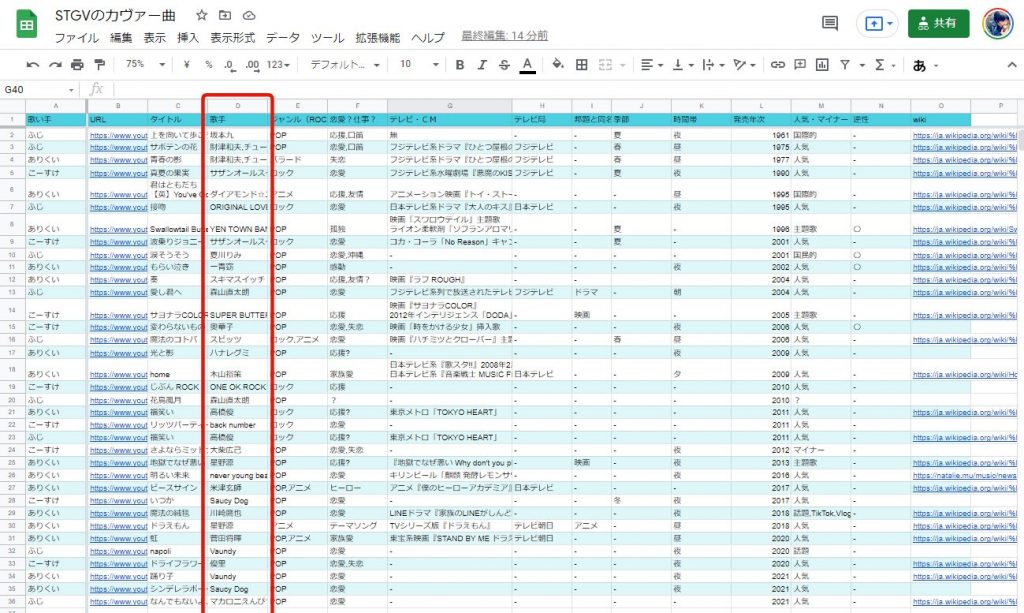Open the comment history icon
Screen dimensions: 1024x613
pos(829,23)
